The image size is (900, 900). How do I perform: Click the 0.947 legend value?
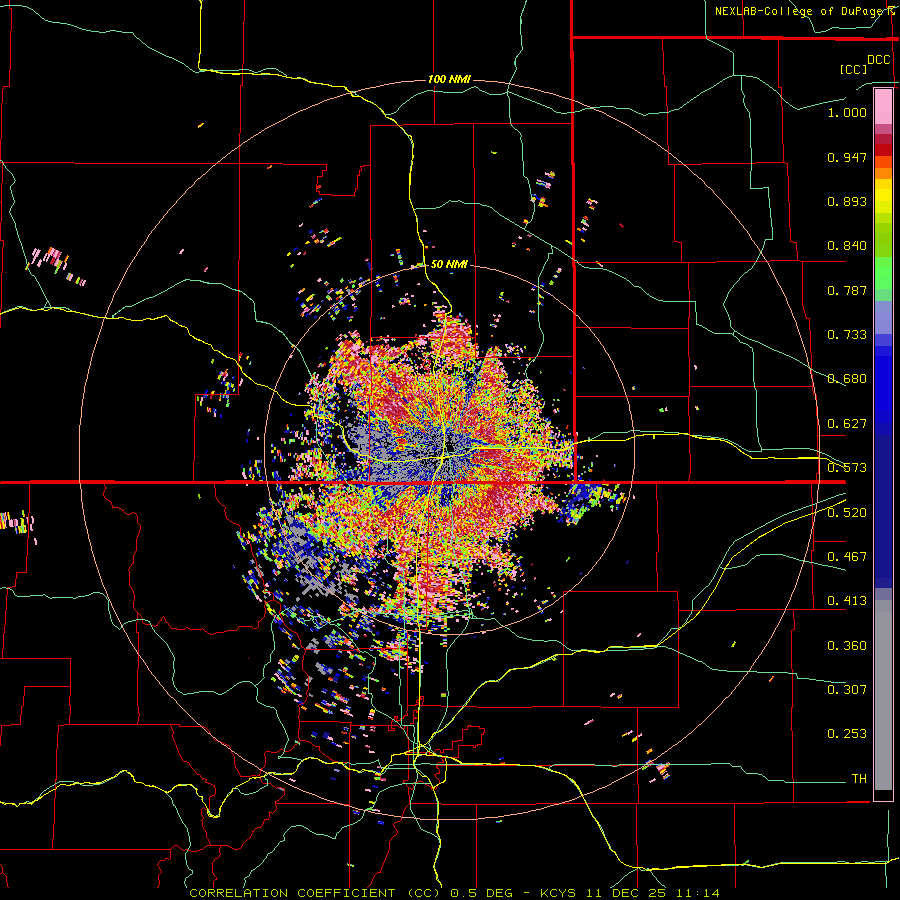point(847,157)
